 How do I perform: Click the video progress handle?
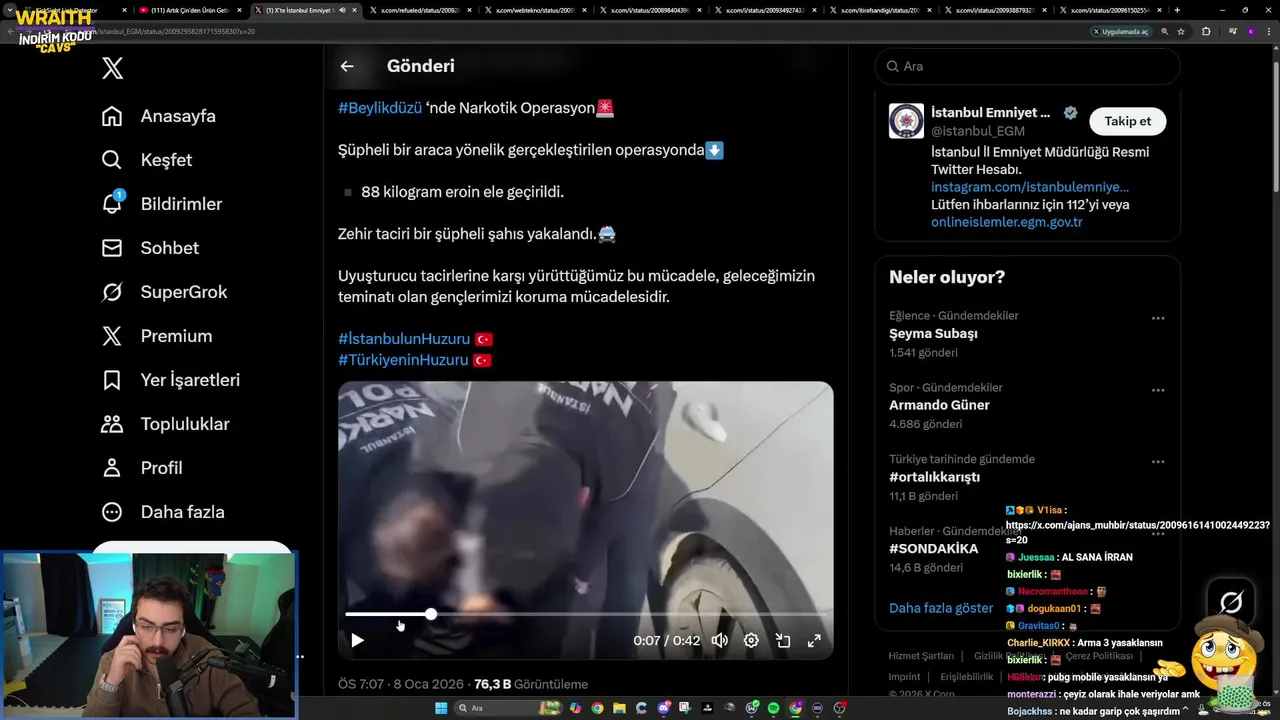pos(431,614)
